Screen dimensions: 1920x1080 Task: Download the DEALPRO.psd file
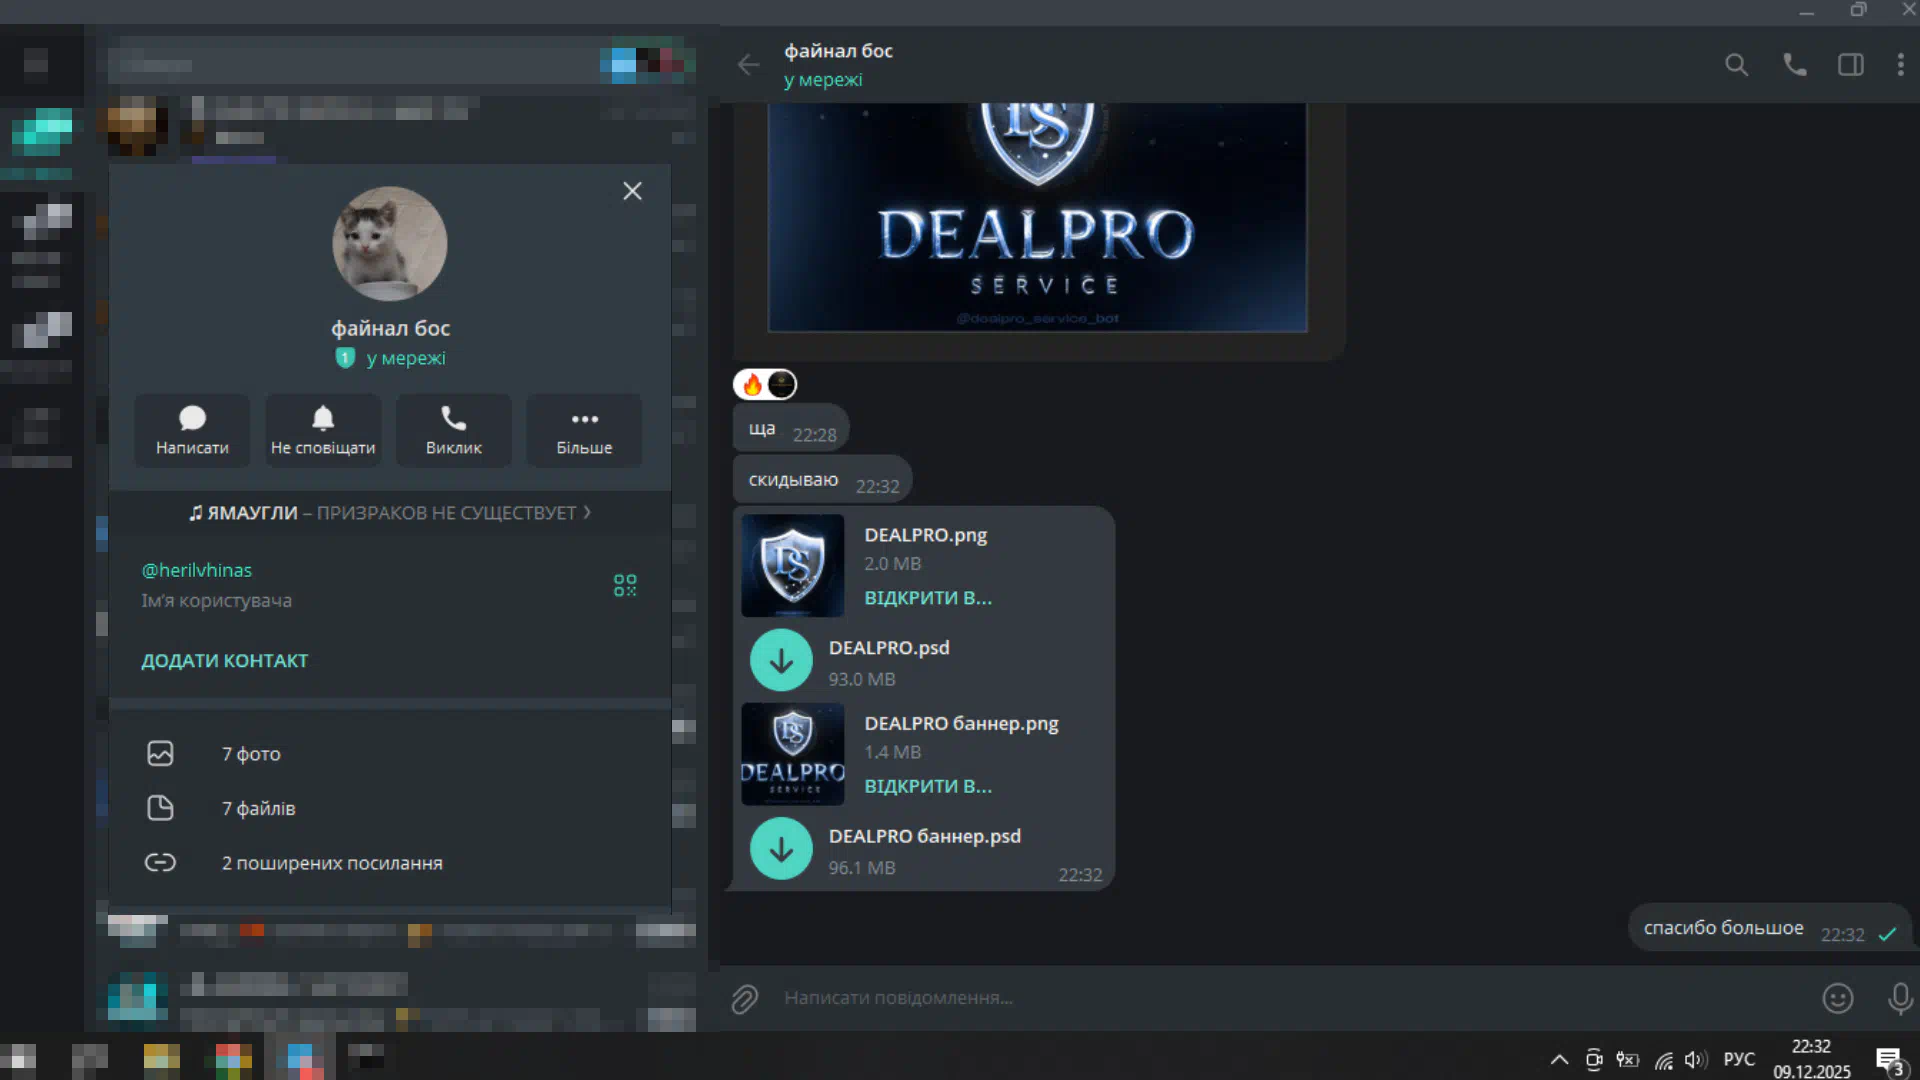(x=781, y=660)
